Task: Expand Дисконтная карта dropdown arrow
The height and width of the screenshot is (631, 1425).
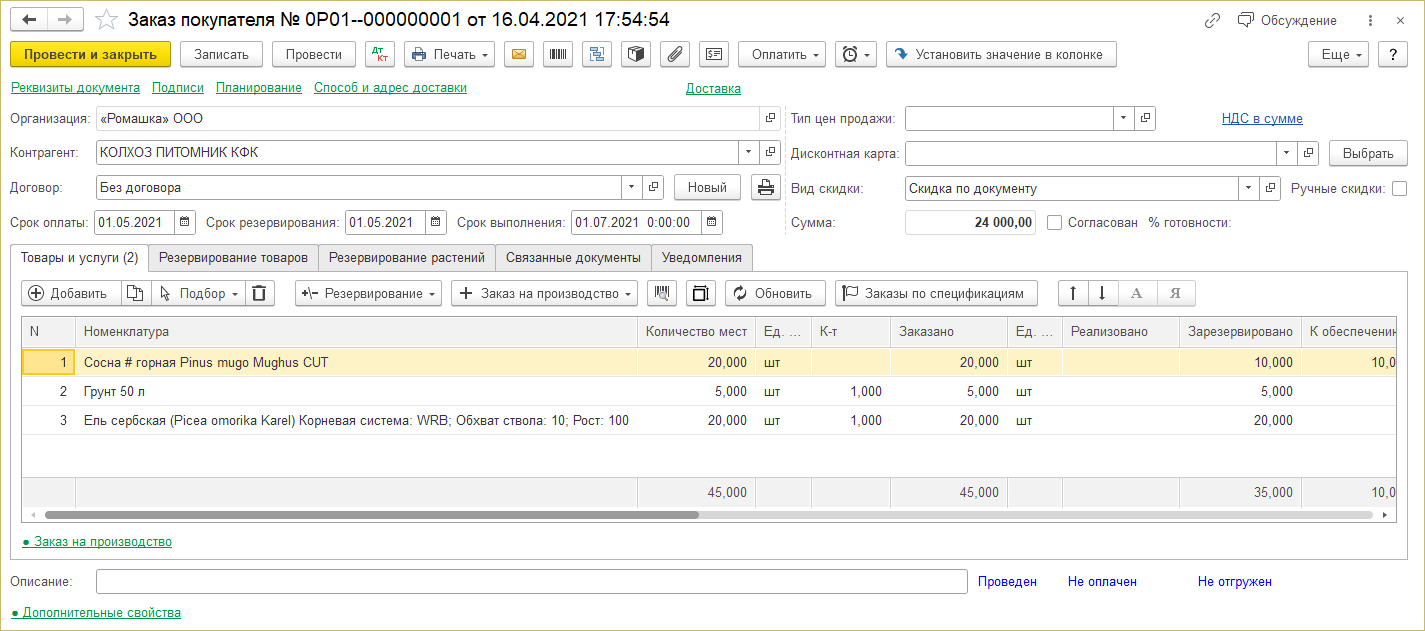Action: [1286, 153]
